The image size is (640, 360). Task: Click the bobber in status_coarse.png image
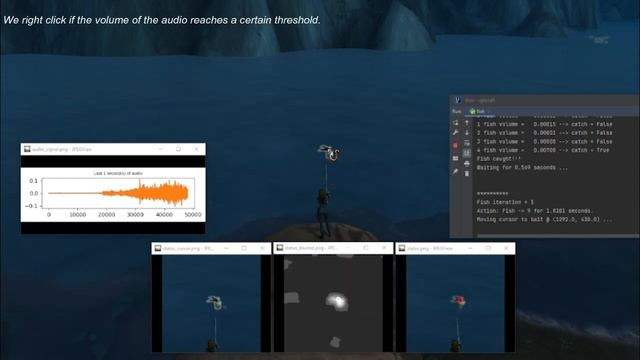tap(215, 302)
